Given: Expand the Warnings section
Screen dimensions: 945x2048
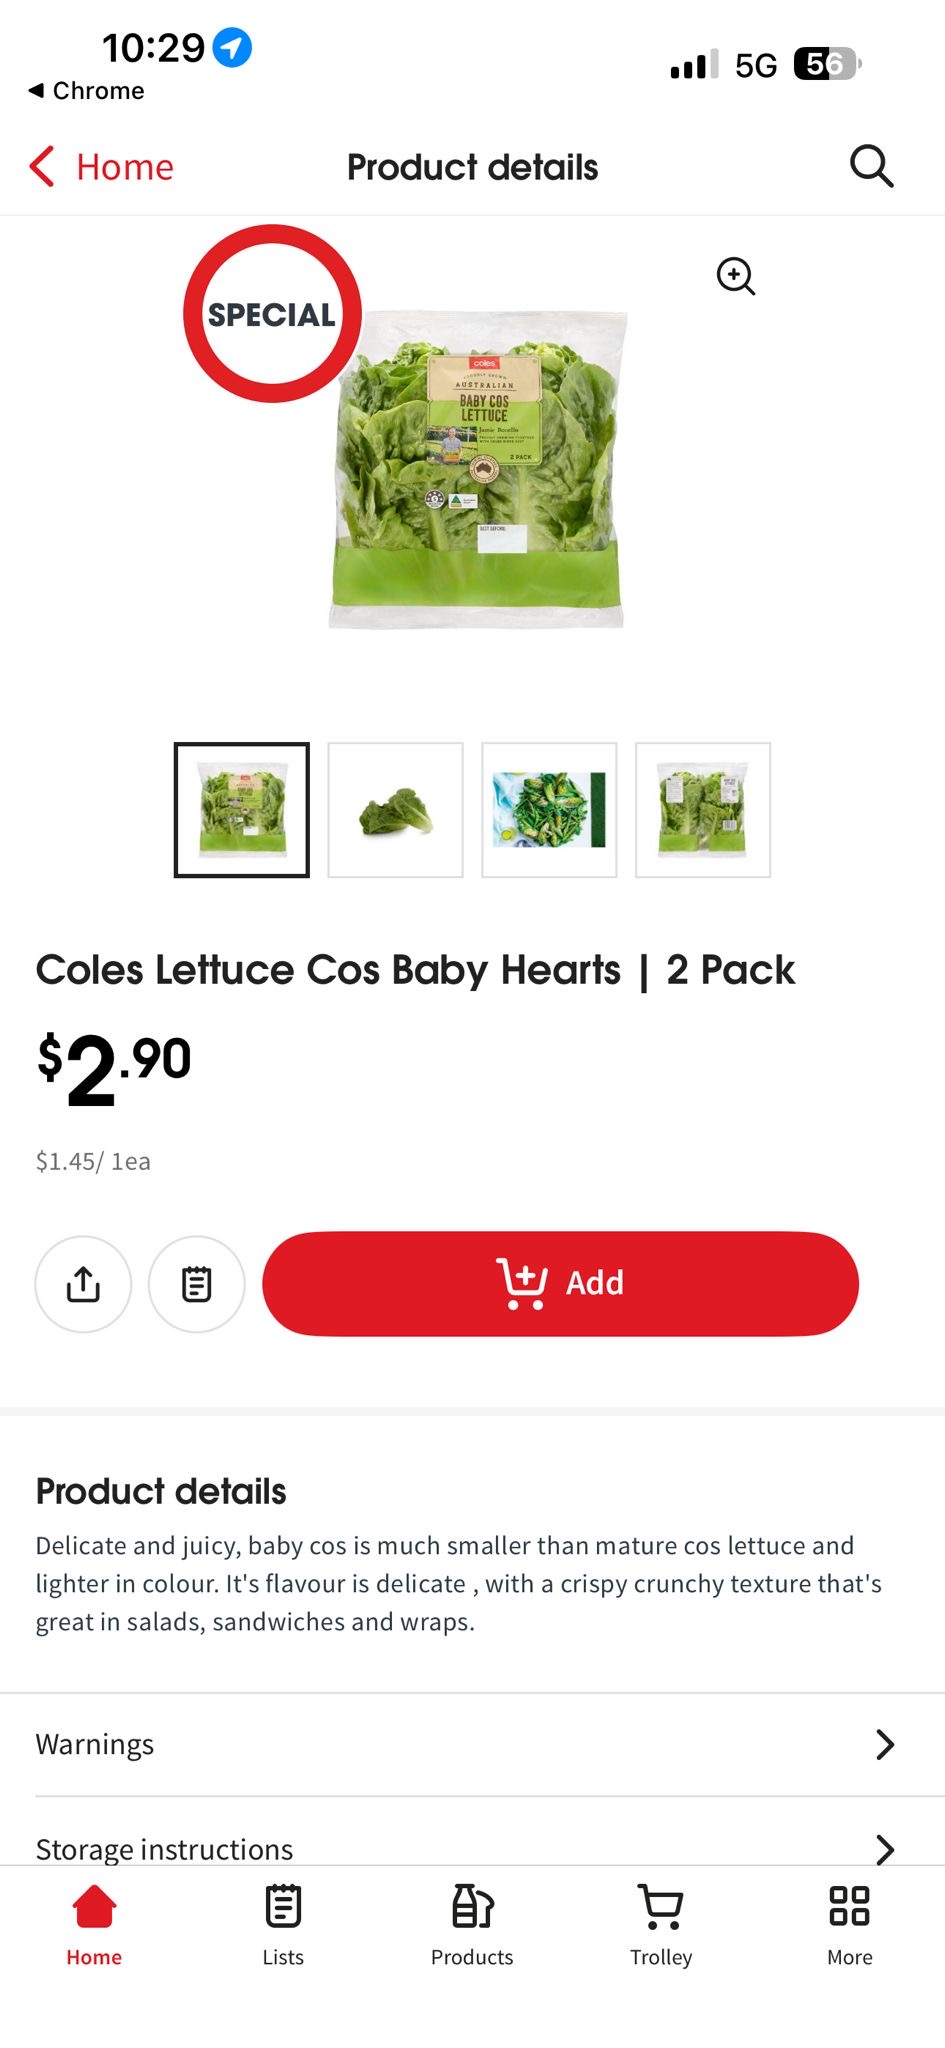Looking at the screenshot, I should tap(472, 1744).
